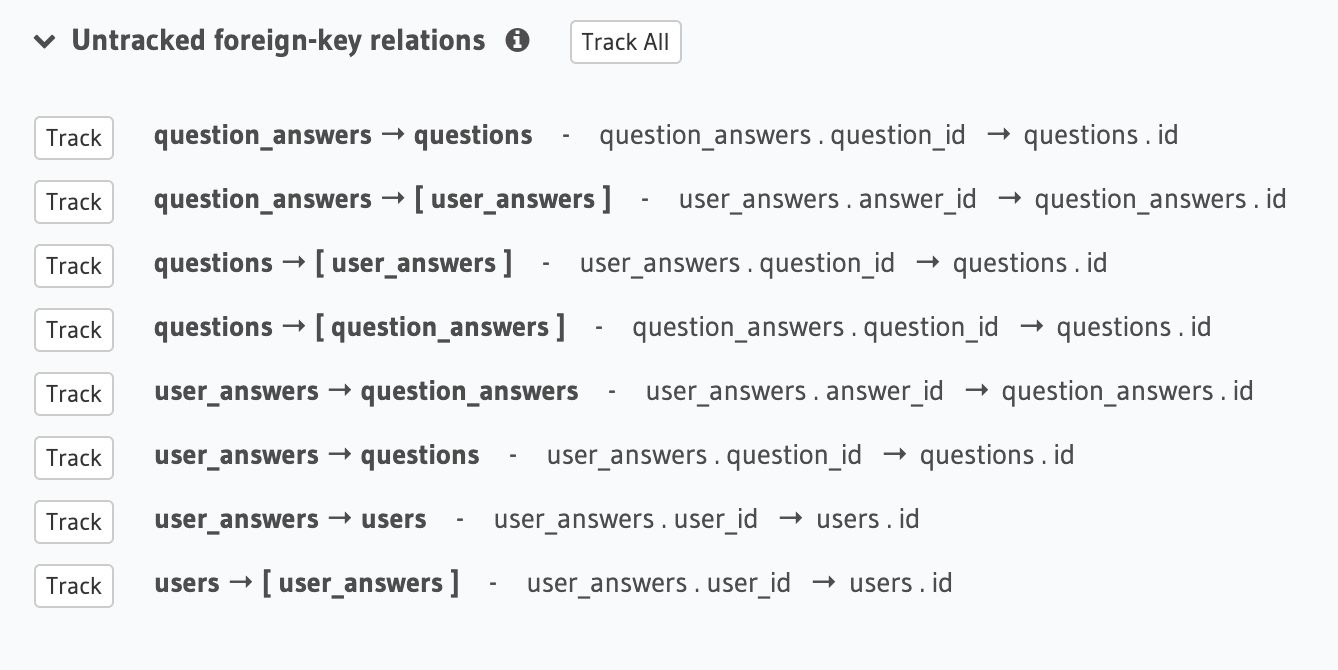Track the questions → [ question_answers ] relation
The height and width of the screenshot is (670, 1338).
tap(74, 330)
